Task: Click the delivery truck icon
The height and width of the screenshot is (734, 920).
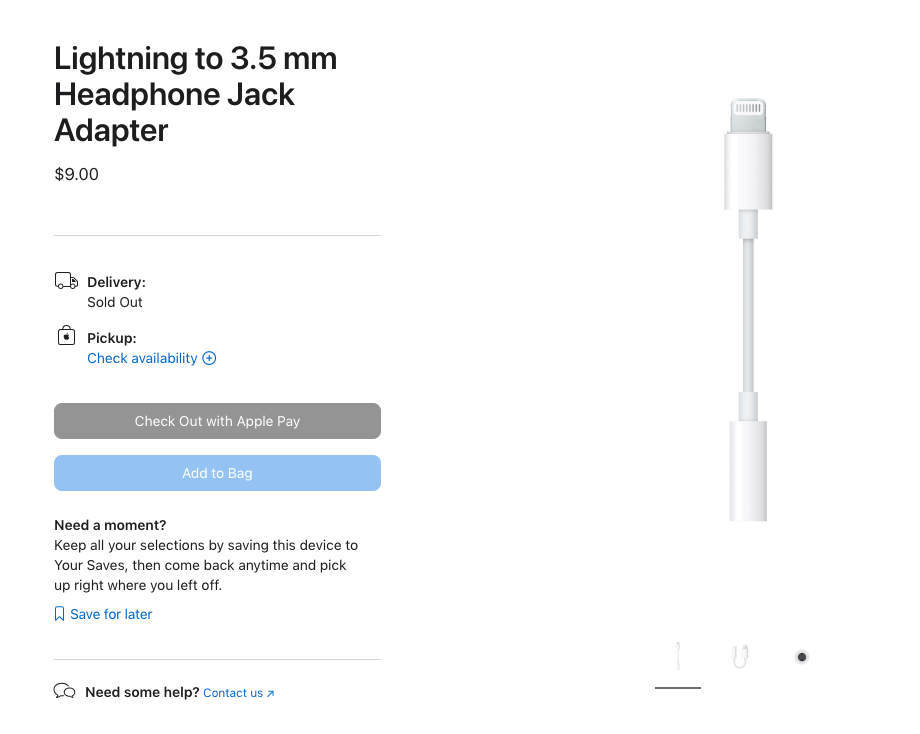Action: tap(64, 281)
